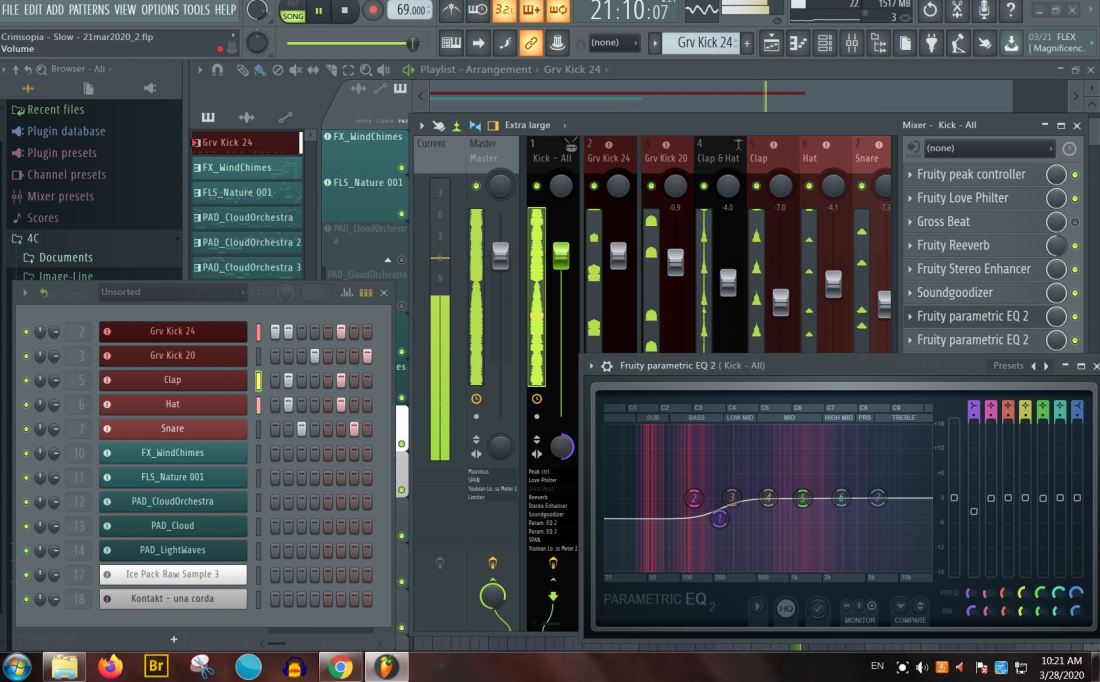Click the record button in transport bar
This screenshot has width=1100, height=682.
(373, 11)
